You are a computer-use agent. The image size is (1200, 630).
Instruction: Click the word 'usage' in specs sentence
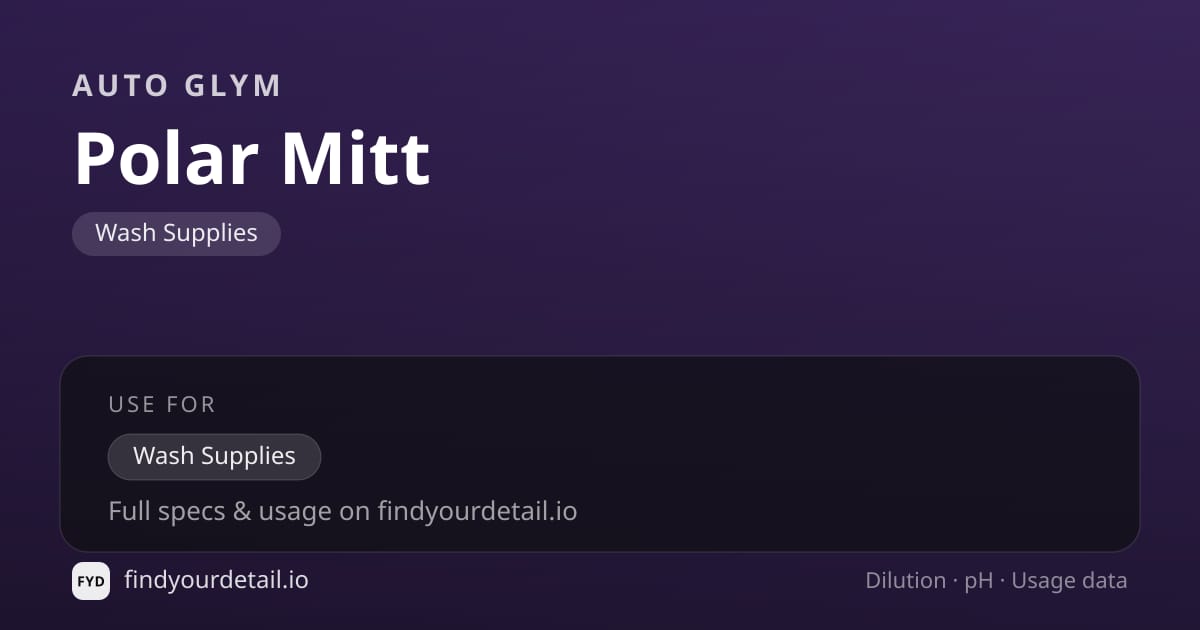295,513
